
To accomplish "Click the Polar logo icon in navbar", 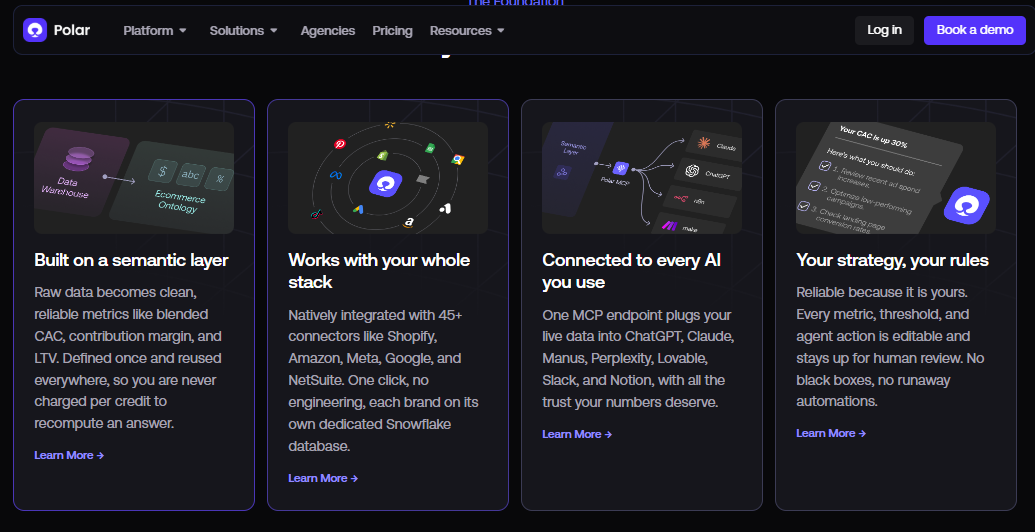I will (34, 30).
